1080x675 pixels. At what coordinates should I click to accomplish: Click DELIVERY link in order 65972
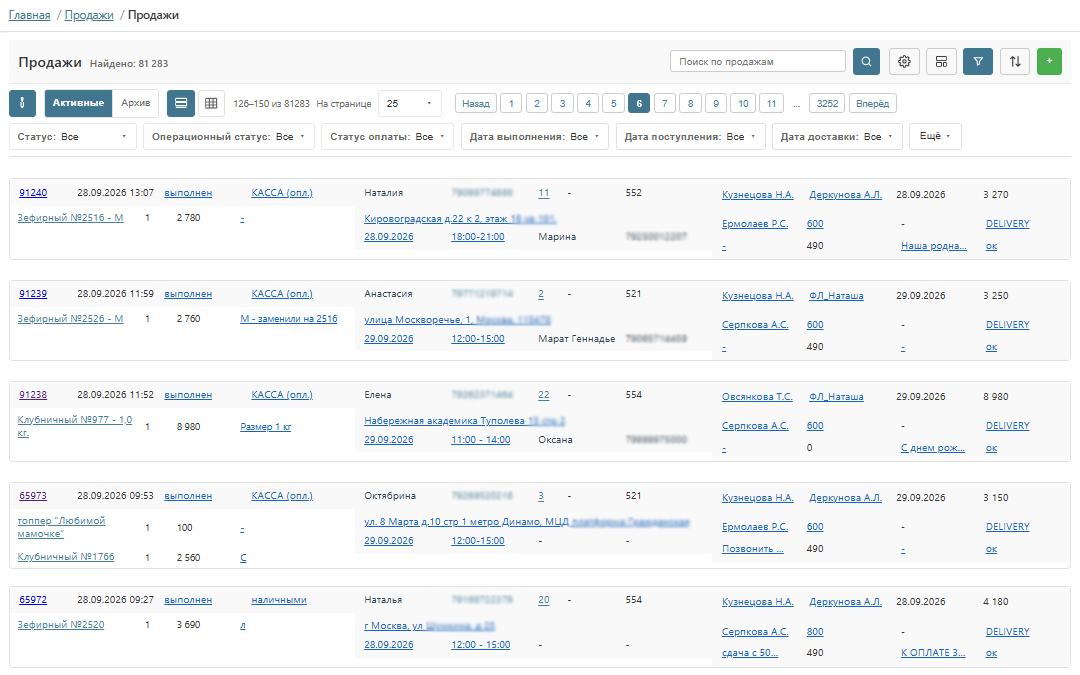(1008, 632)
